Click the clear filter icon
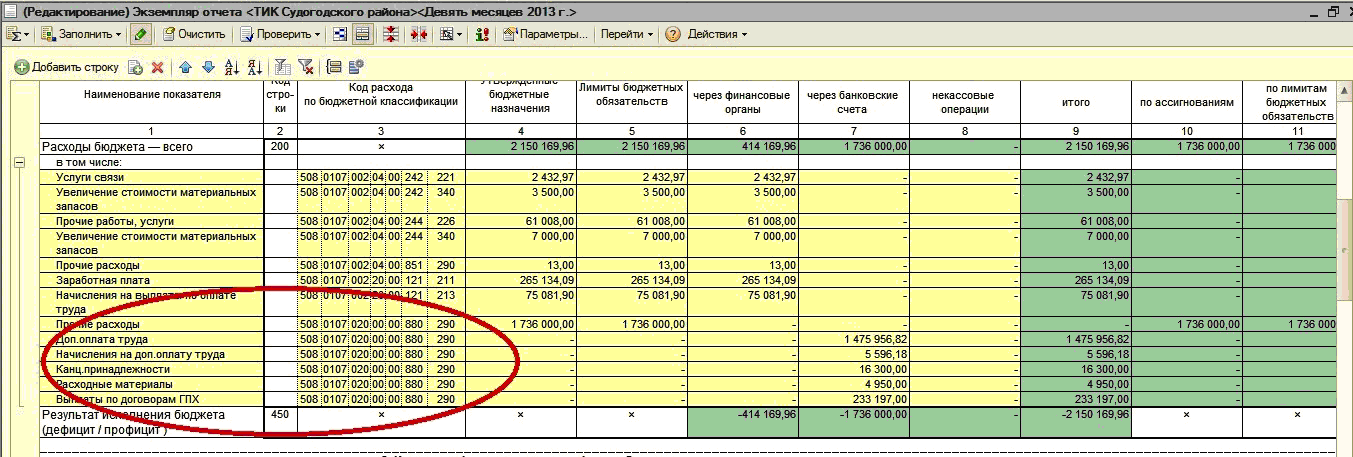This screenshot has height=457, width=1353. (x=305, y=67)
